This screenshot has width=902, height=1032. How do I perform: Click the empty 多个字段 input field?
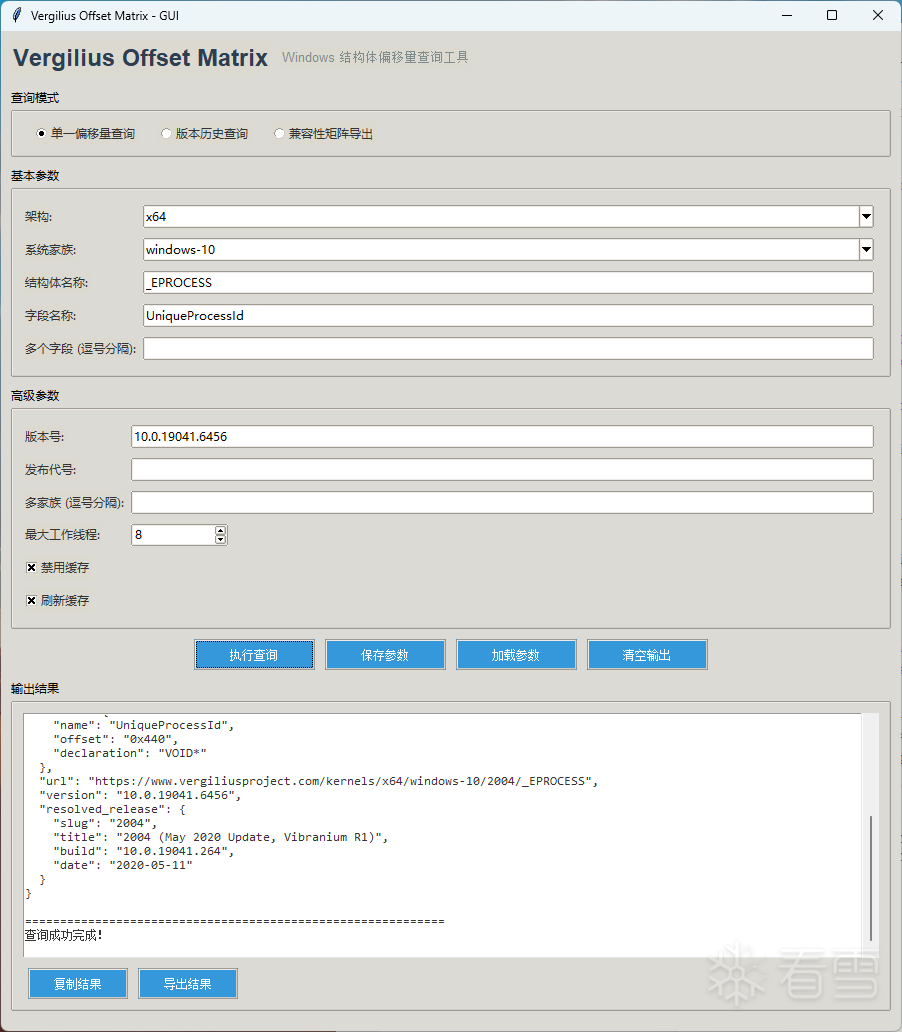coord(508,348)
